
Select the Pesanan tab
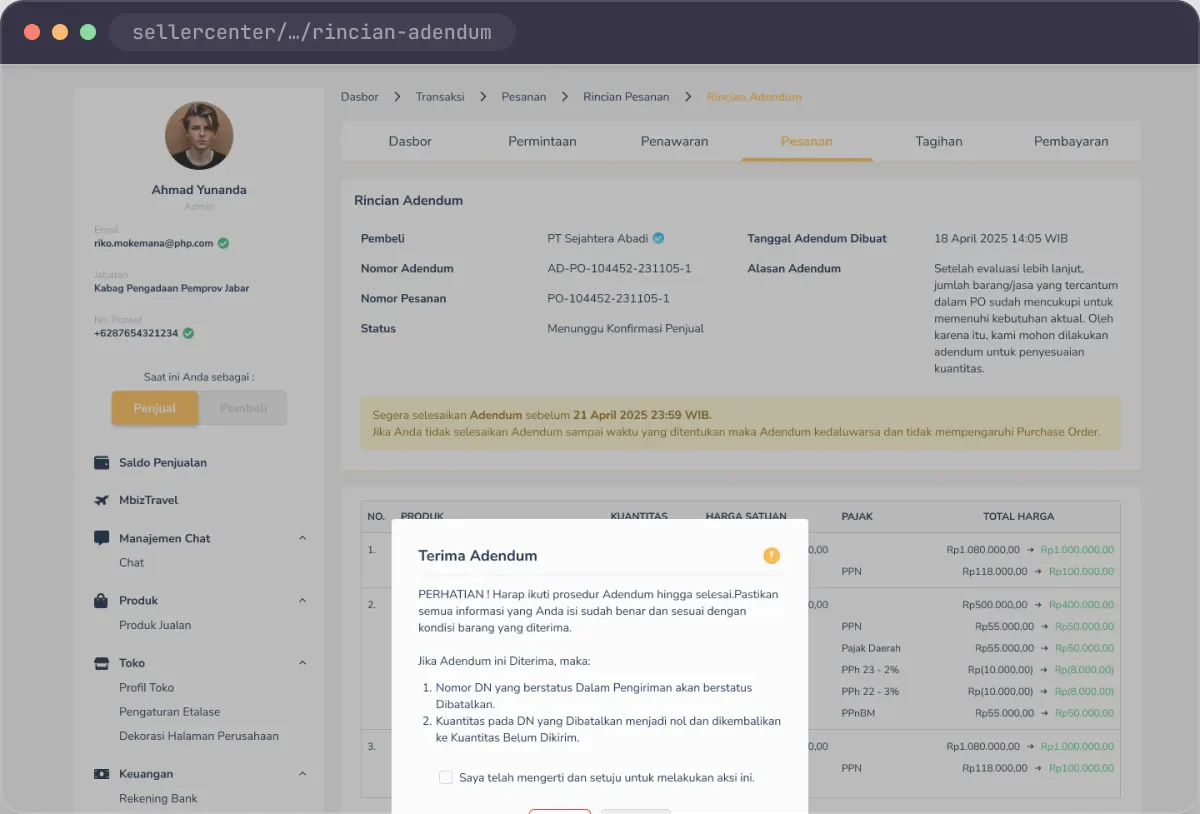point(807,141)
